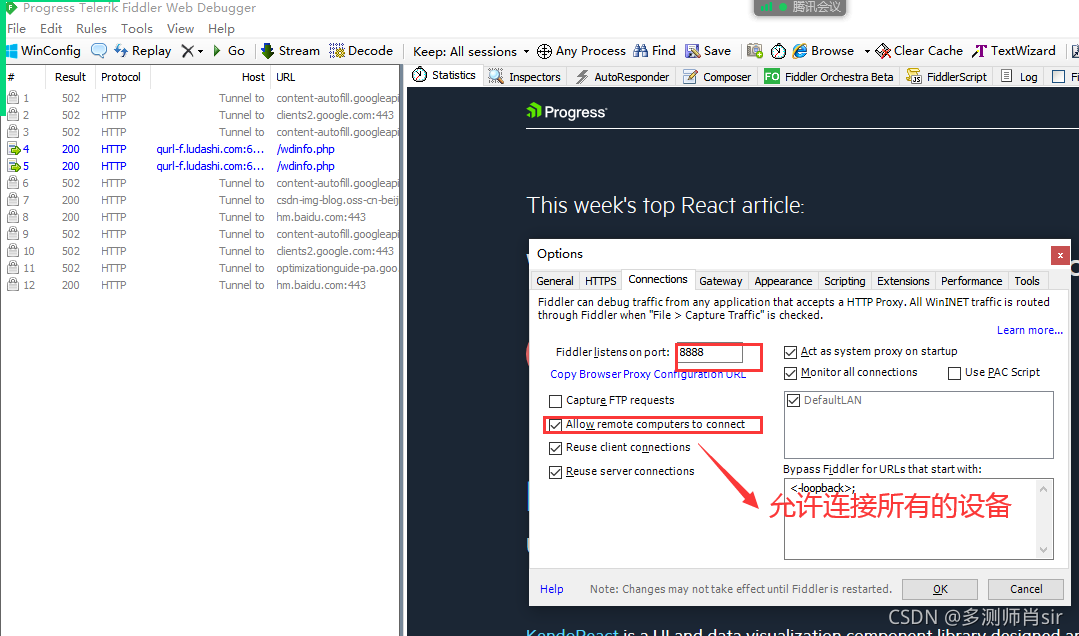
Task: Switch to the Extensions options tab
Action: (x=903, y=281)
